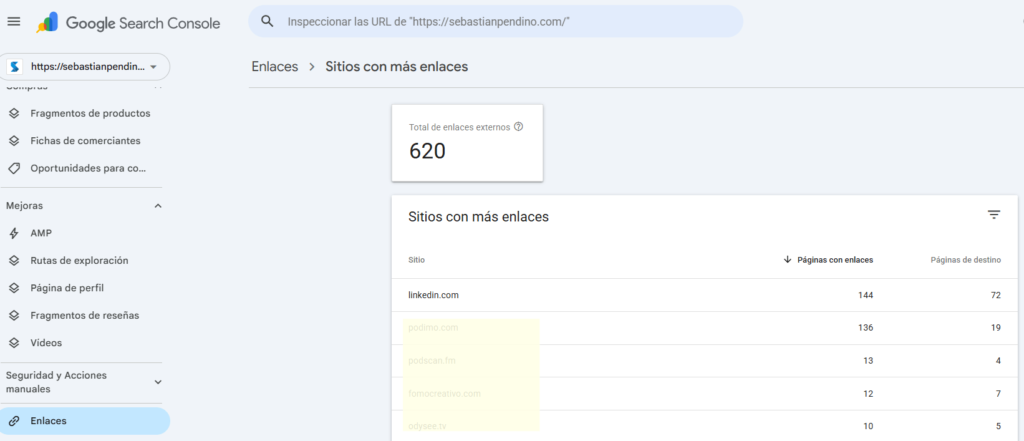This screenshot has height=441, width=1024.
Task: Click the Sitios con más enlaces breadcrumb
Action: [x=397, y=67]
